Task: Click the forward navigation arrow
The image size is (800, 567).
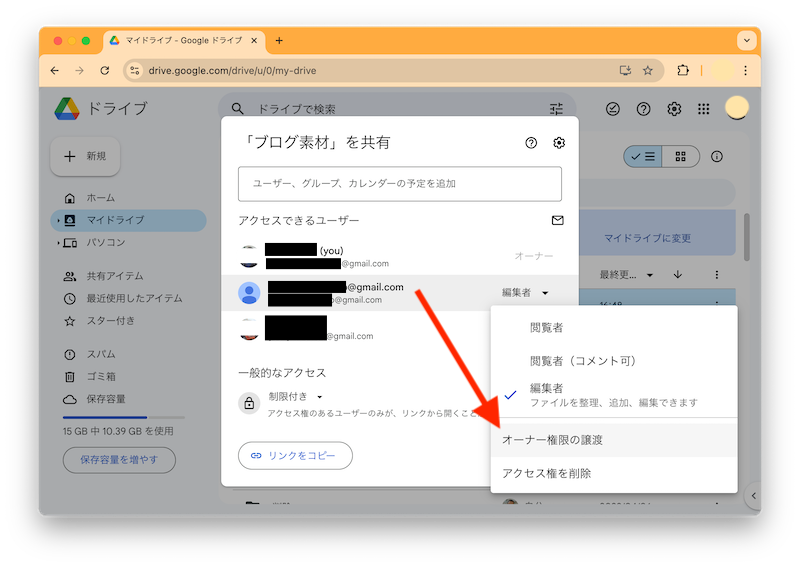Action: (x=80, y=70)
